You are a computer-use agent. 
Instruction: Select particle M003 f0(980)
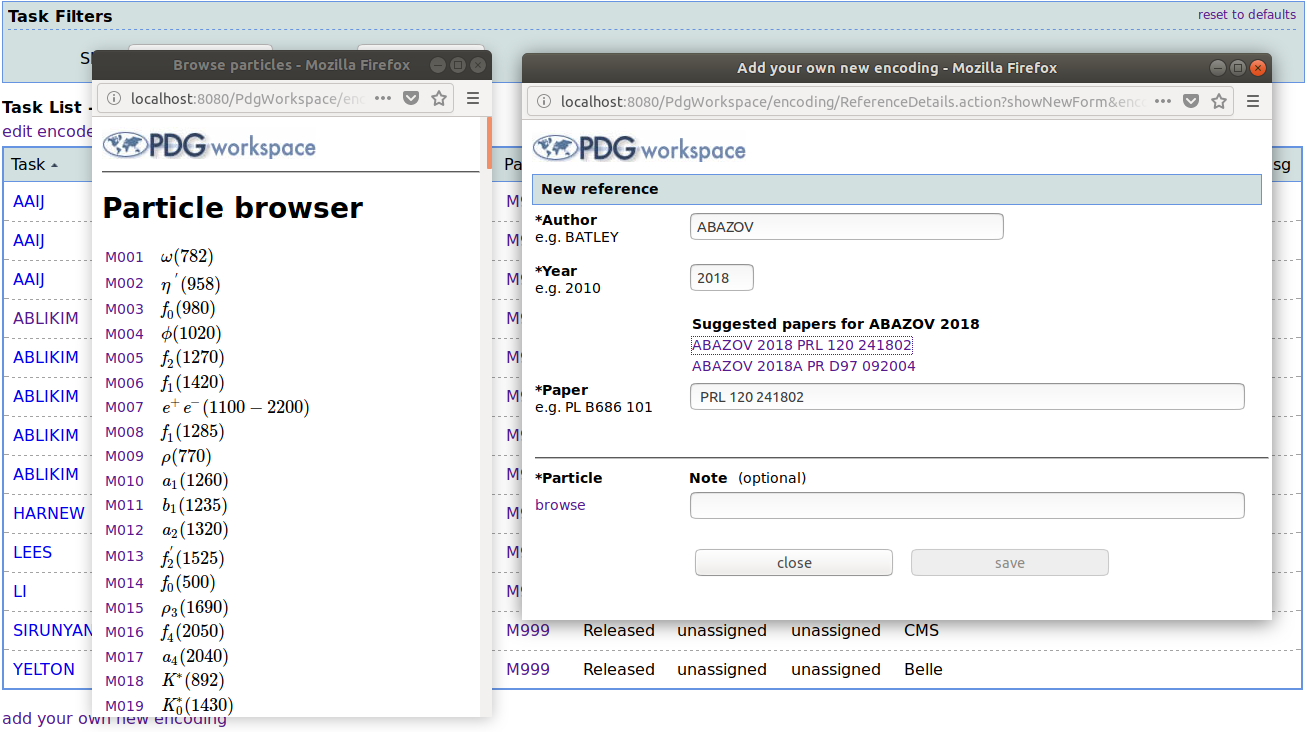click(125, 309)
